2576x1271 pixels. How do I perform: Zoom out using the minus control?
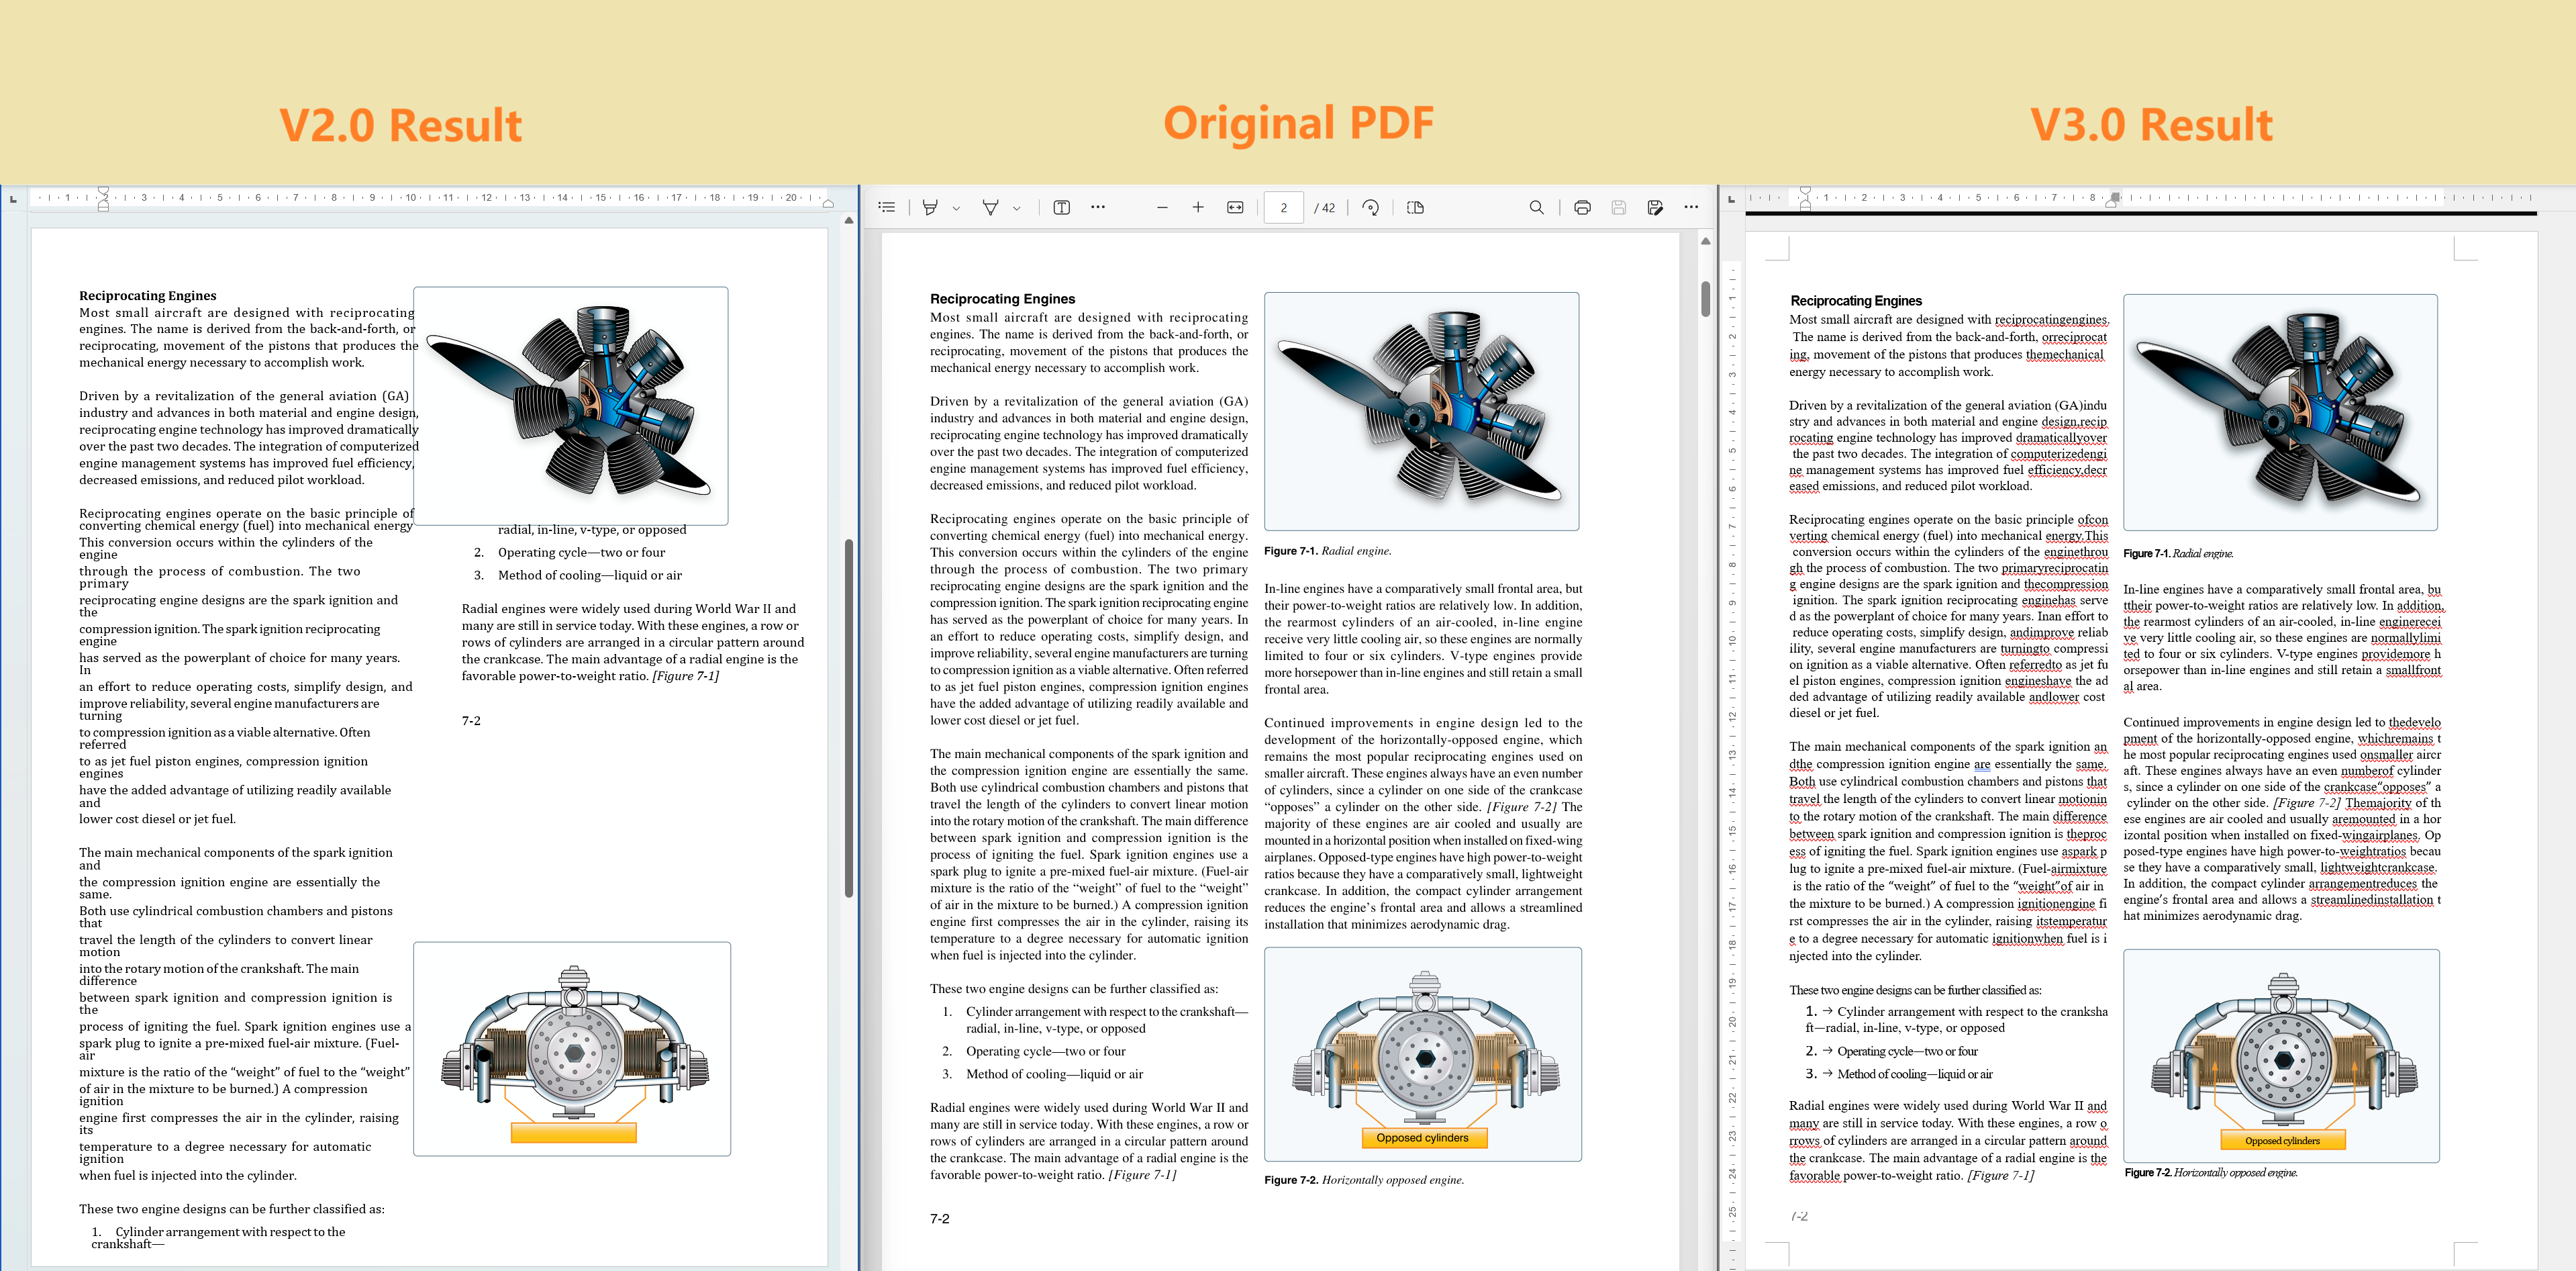[1163, 207]
